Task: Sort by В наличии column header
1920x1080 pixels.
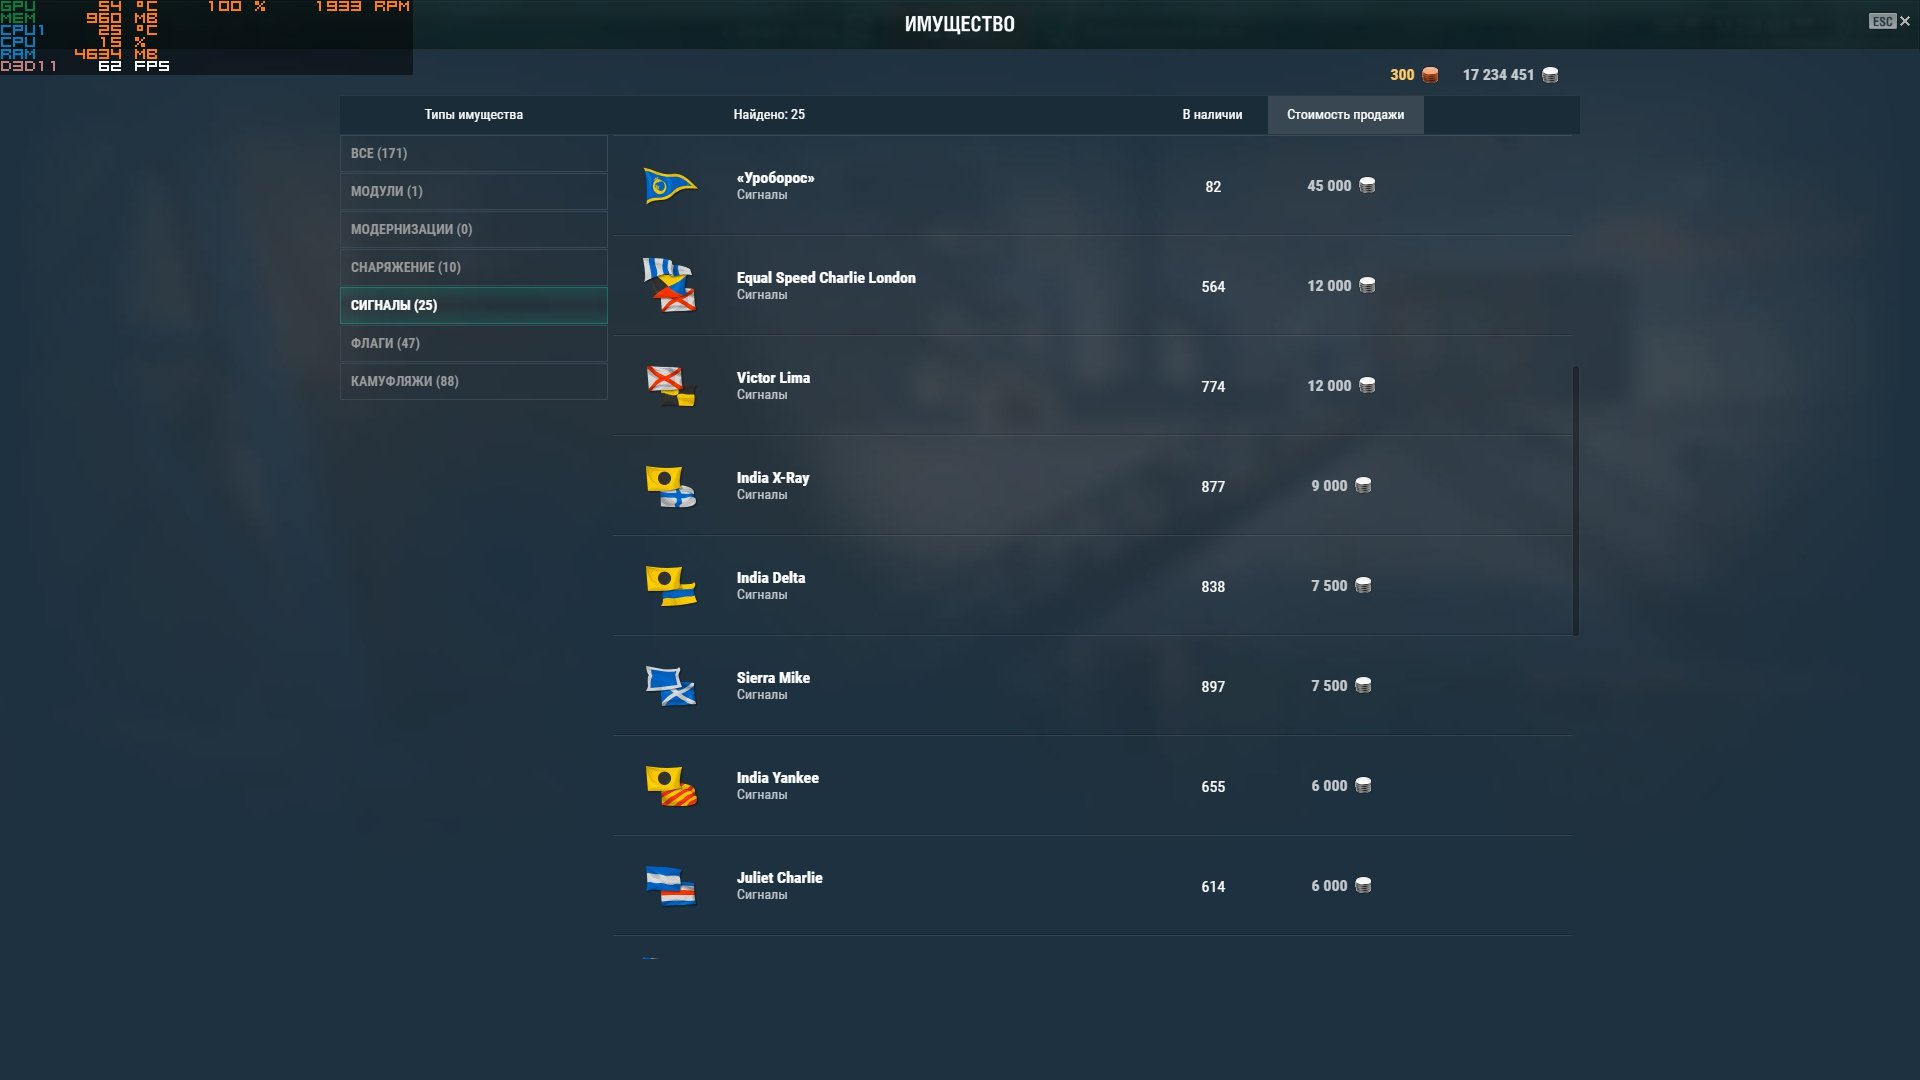Action: [x=1212, y=115]
